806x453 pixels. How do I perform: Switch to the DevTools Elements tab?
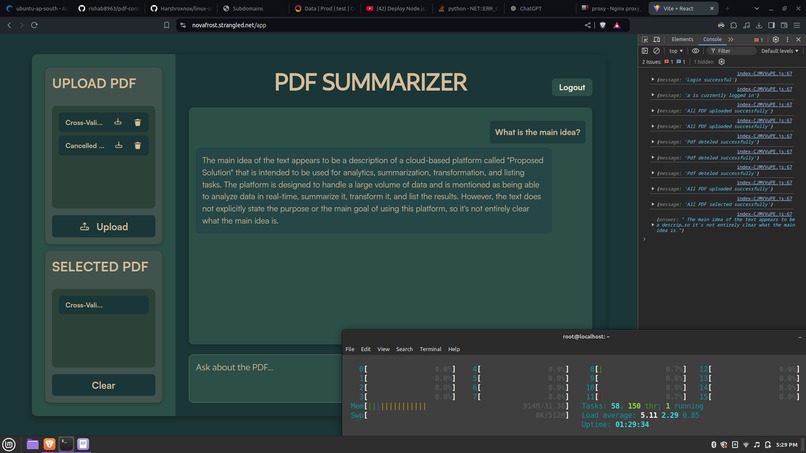[682, 40]
